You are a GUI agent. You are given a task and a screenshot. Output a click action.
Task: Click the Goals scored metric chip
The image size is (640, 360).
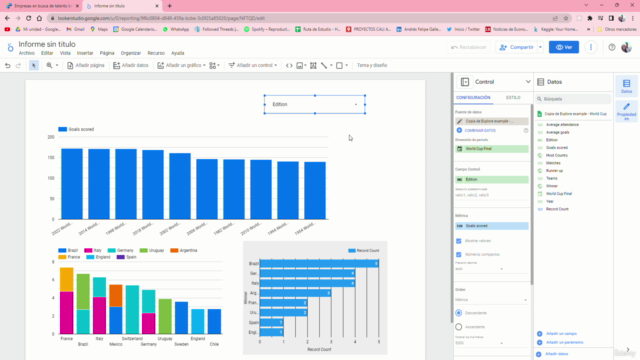pyautogui.click(x=492, y=226)
